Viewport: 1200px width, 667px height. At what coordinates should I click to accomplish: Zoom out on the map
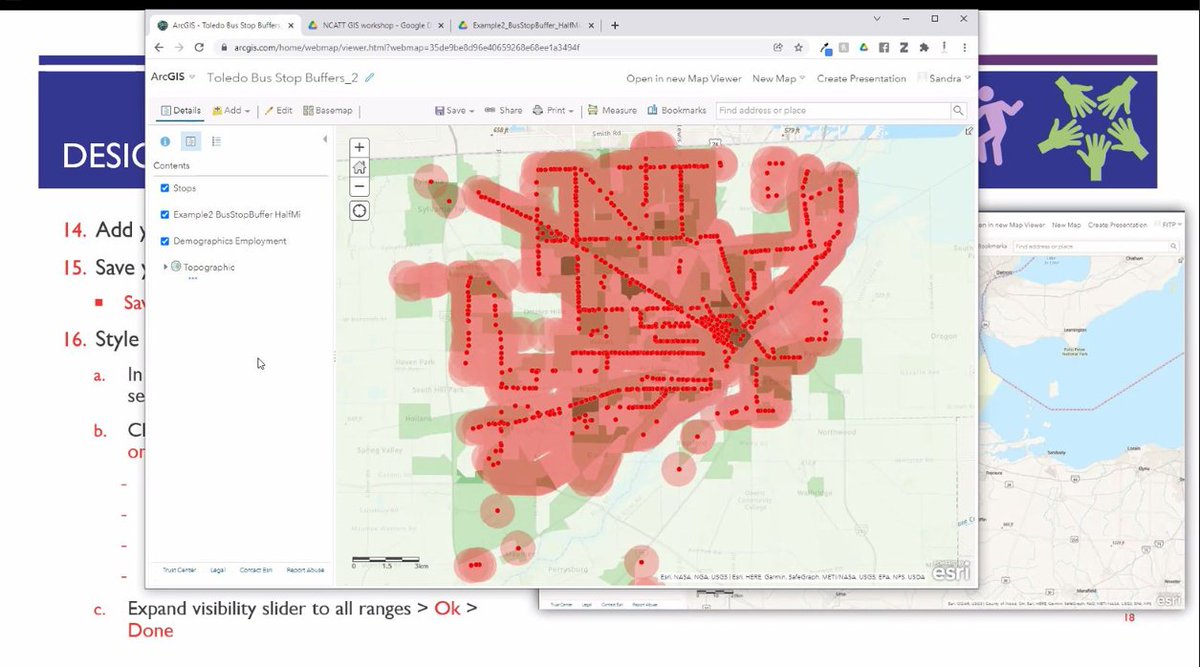point(359,186)
